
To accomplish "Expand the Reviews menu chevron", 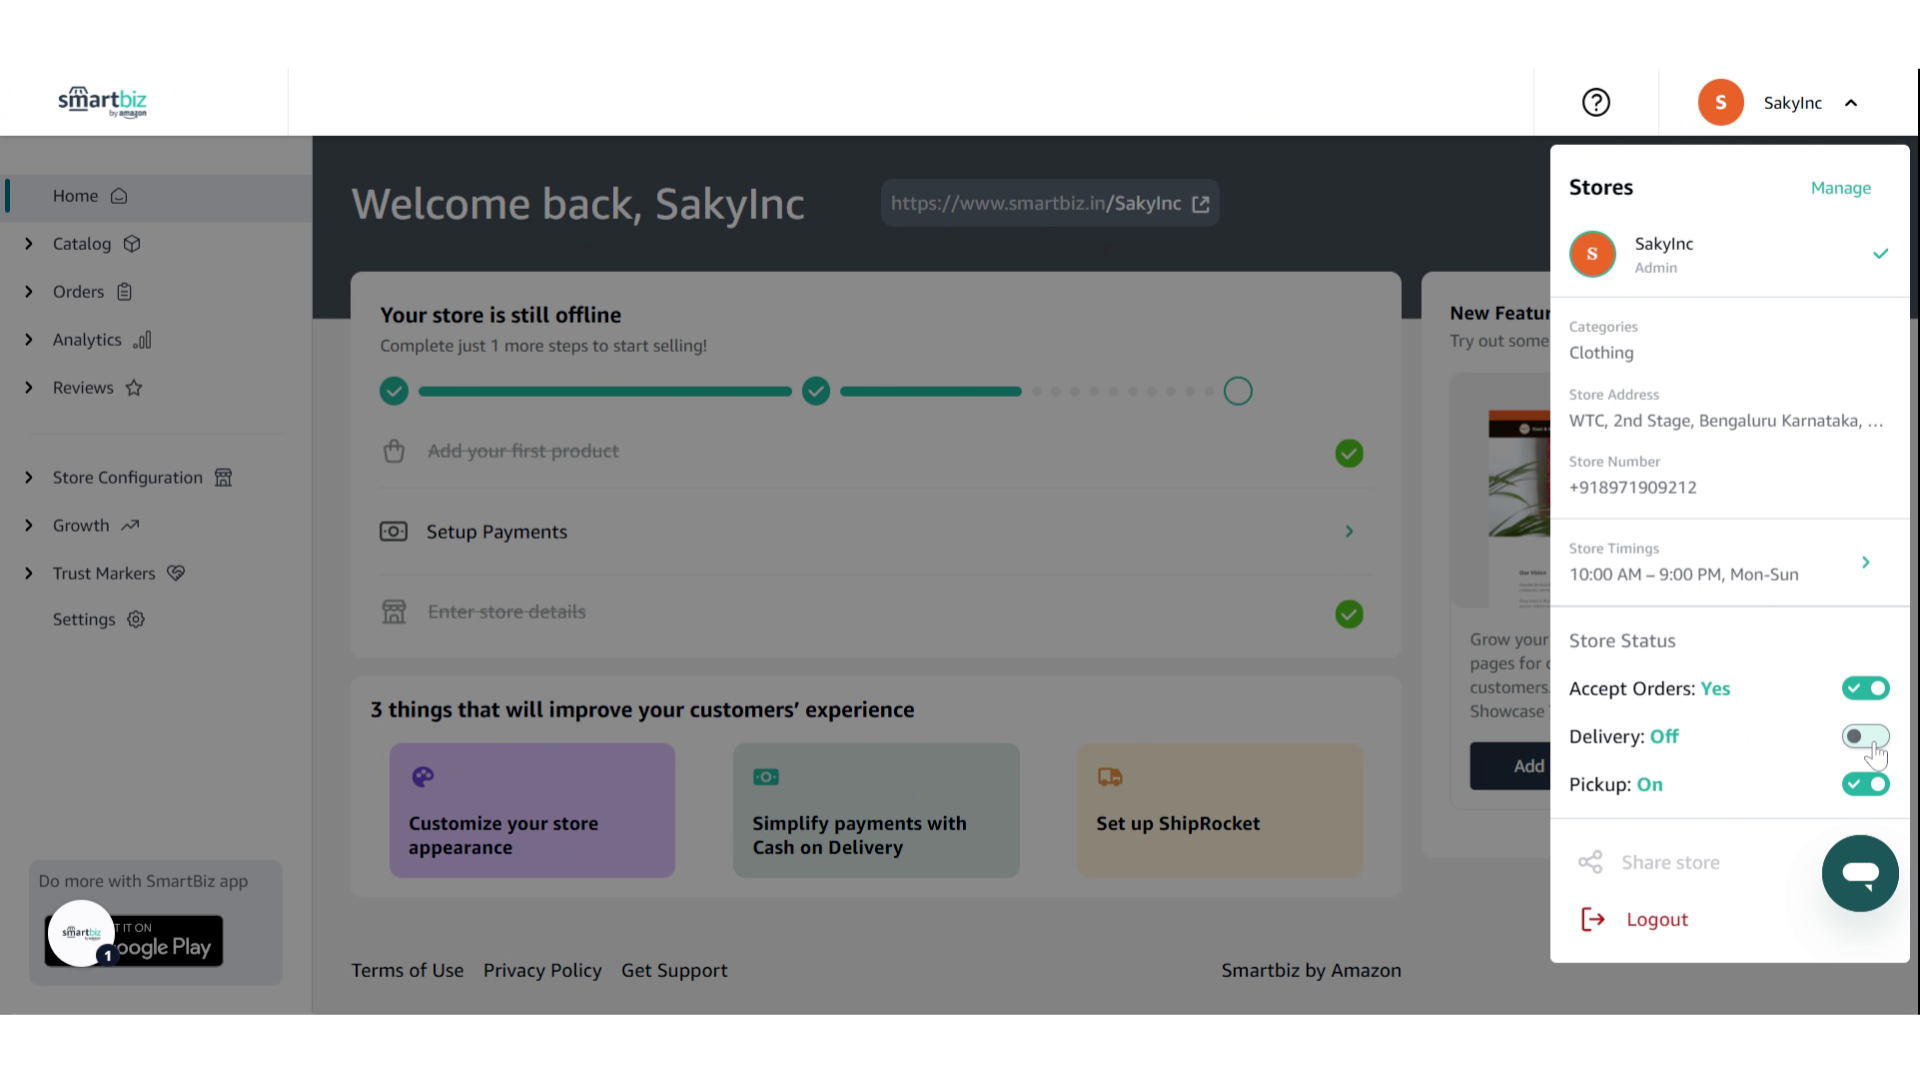I will 29,388.
